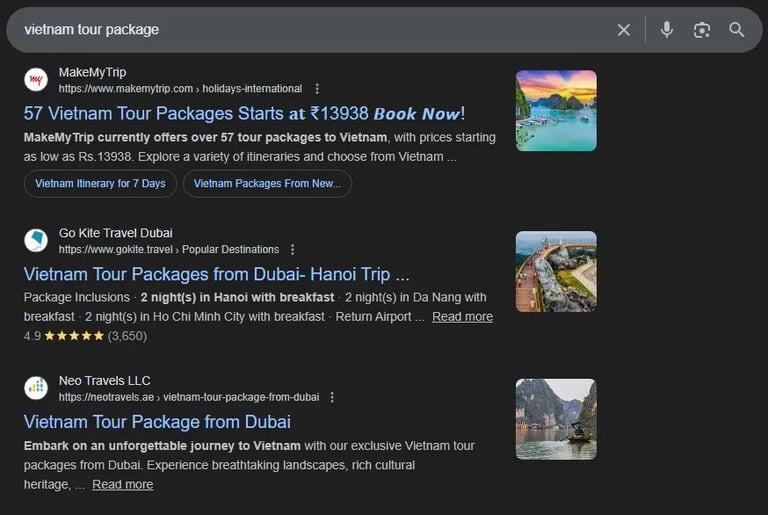Click Read more under the Neo Travels result
768x515 pixels.
[x=122, y=485]
